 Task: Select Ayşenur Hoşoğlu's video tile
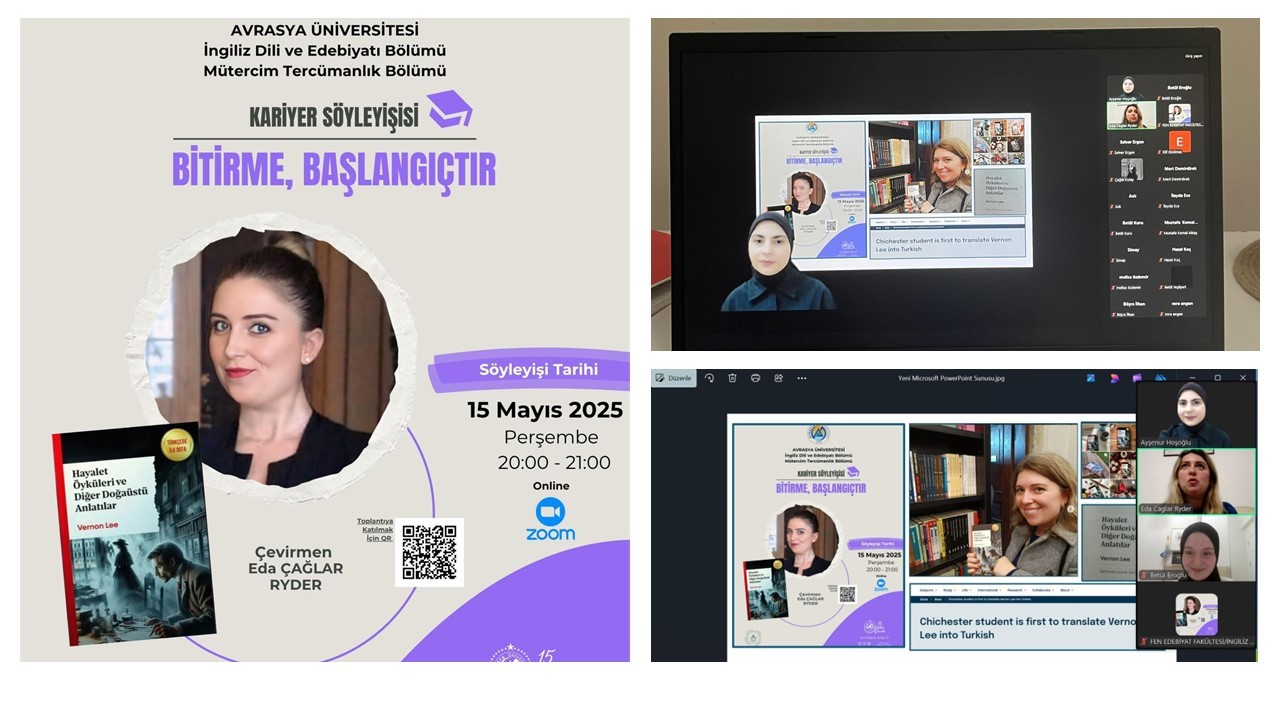pos(1196,413)
